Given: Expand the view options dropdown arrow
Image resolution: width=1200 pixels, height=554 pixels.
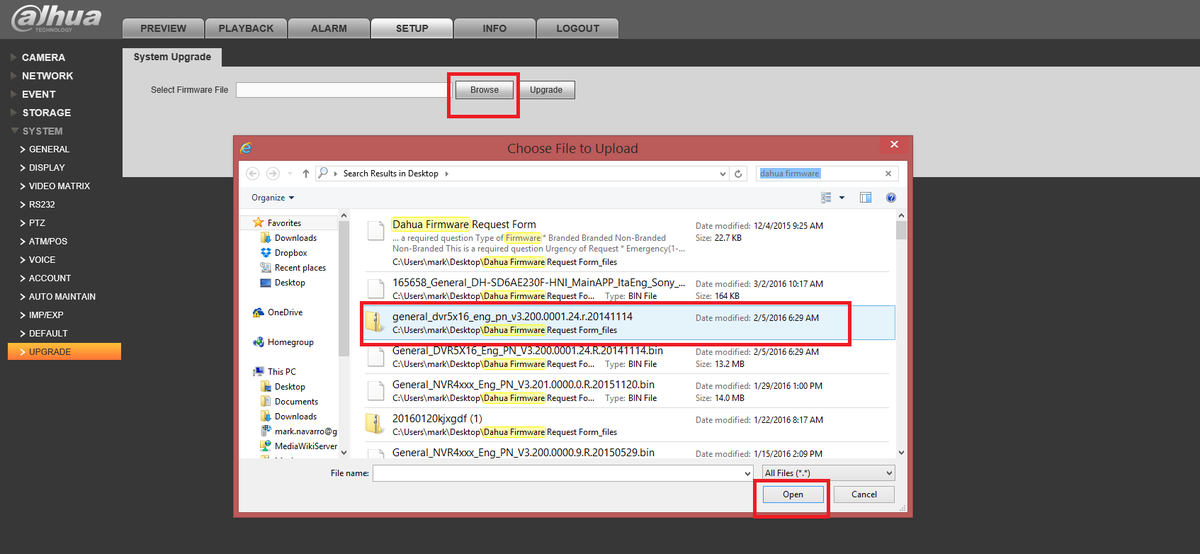Looking at the screenshot, I should tap(842, 198).
